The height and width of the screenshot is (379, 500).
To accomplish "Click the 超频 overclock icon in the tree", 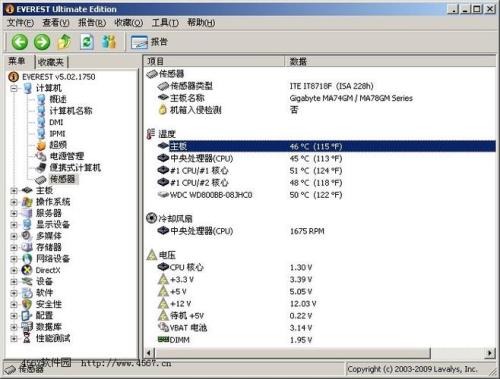I will click(x=41, y=145).
